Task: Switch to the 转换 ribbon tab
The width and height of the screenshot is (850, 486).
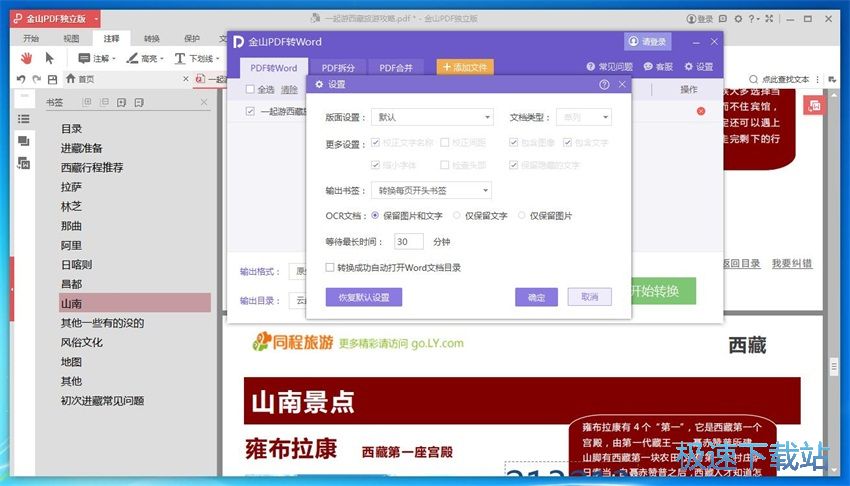Action: (x=152, y=38)
